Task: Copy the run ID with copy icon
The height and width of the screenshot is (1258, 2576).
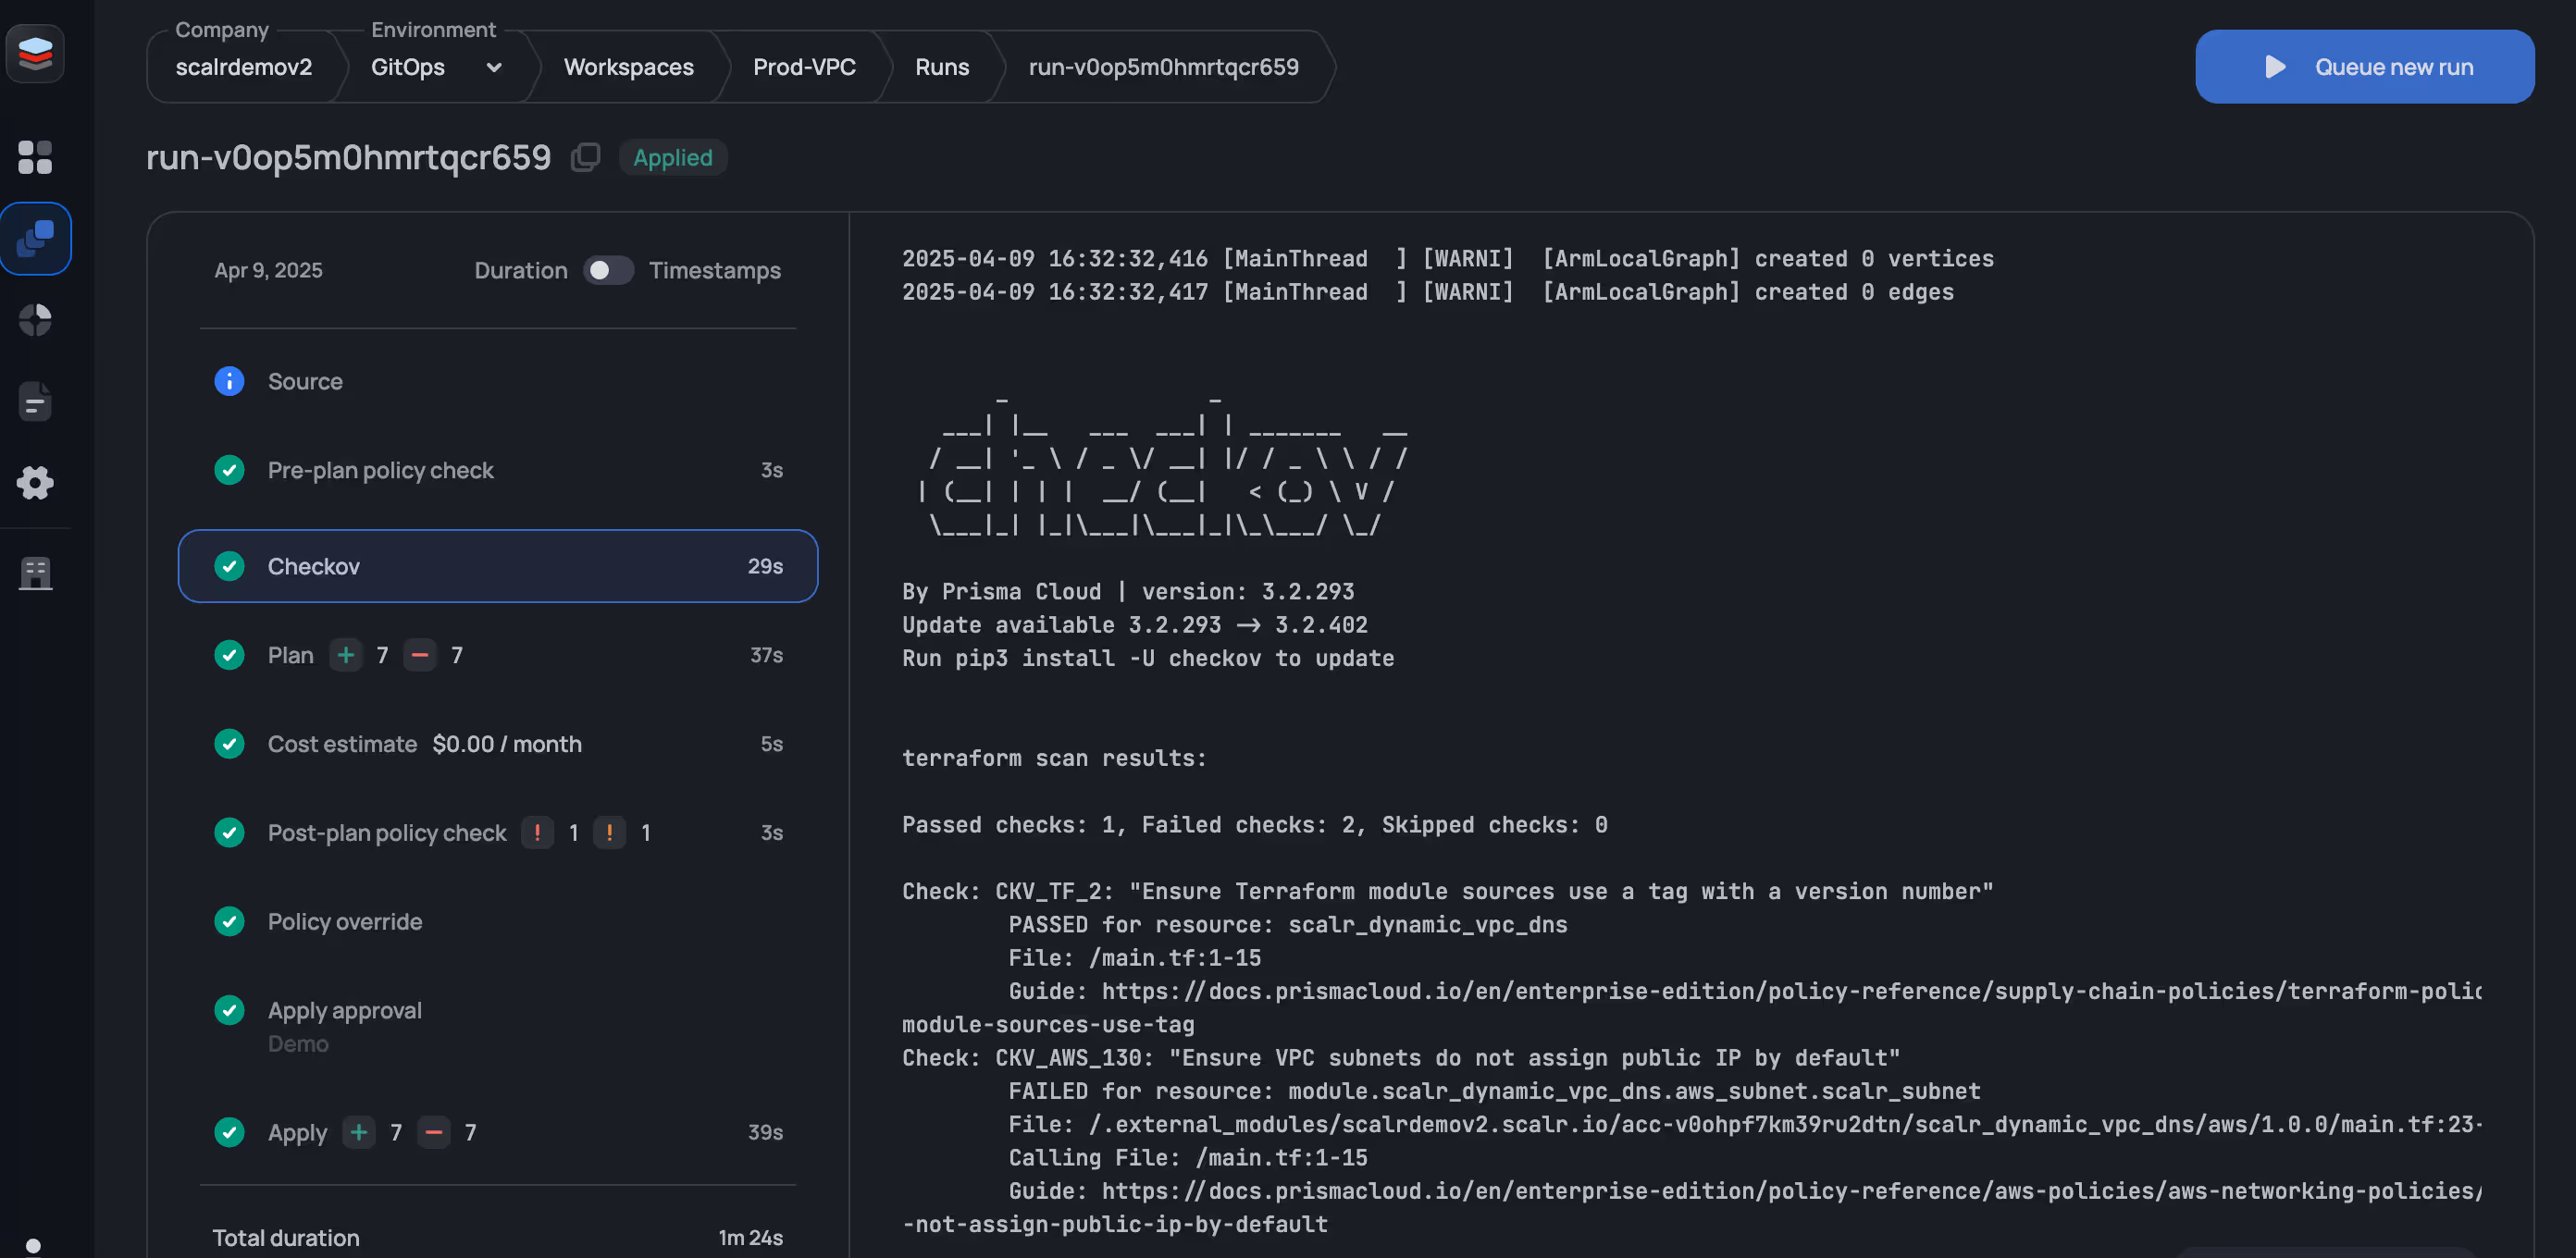Action: 585,157
